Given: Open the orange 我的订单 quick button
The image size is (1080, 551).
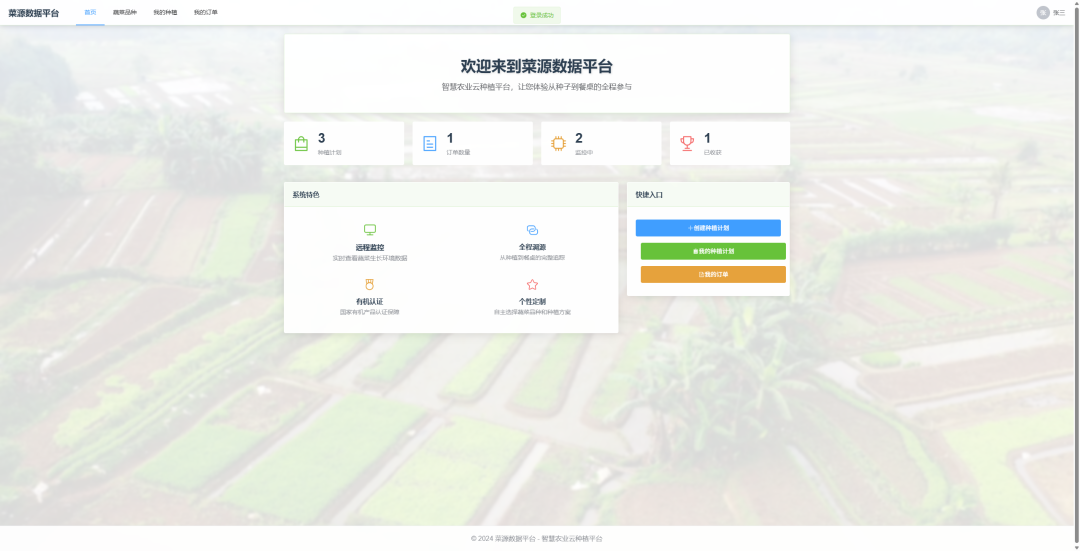Looking at the screenshot, I should tap(713, 275).
